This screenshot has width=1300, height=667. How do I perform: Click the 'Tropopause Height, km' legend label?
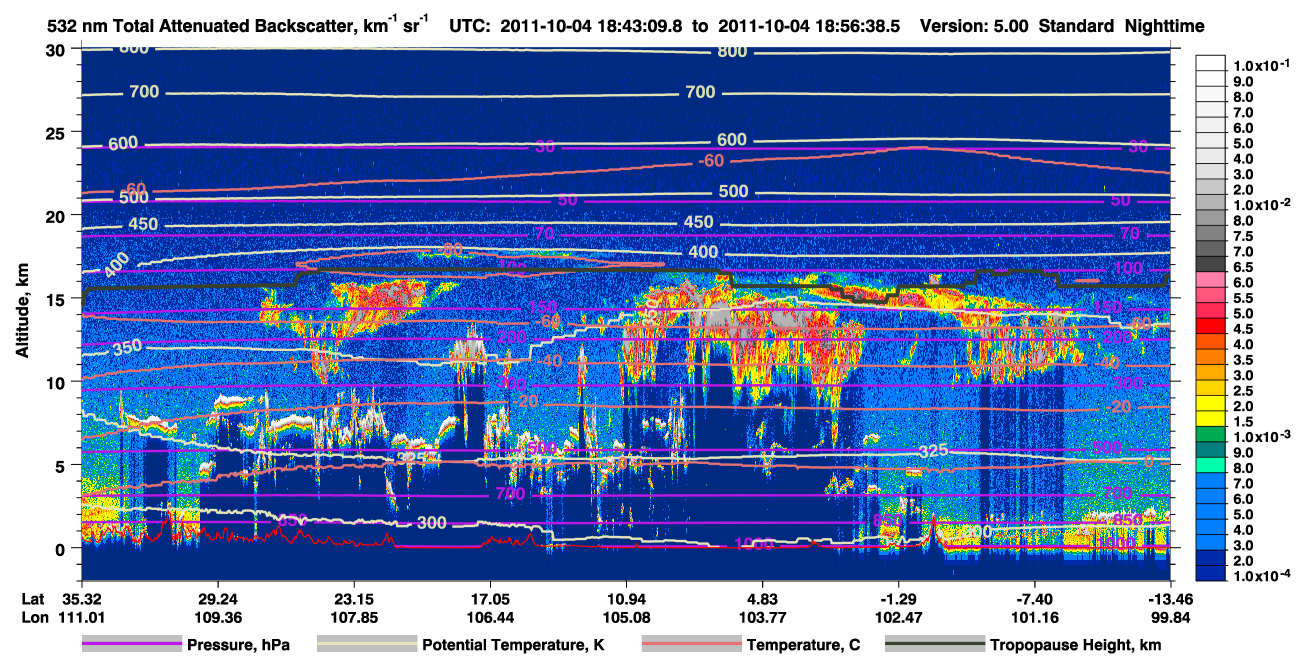pyautogui.click(x=1077, y=646)
